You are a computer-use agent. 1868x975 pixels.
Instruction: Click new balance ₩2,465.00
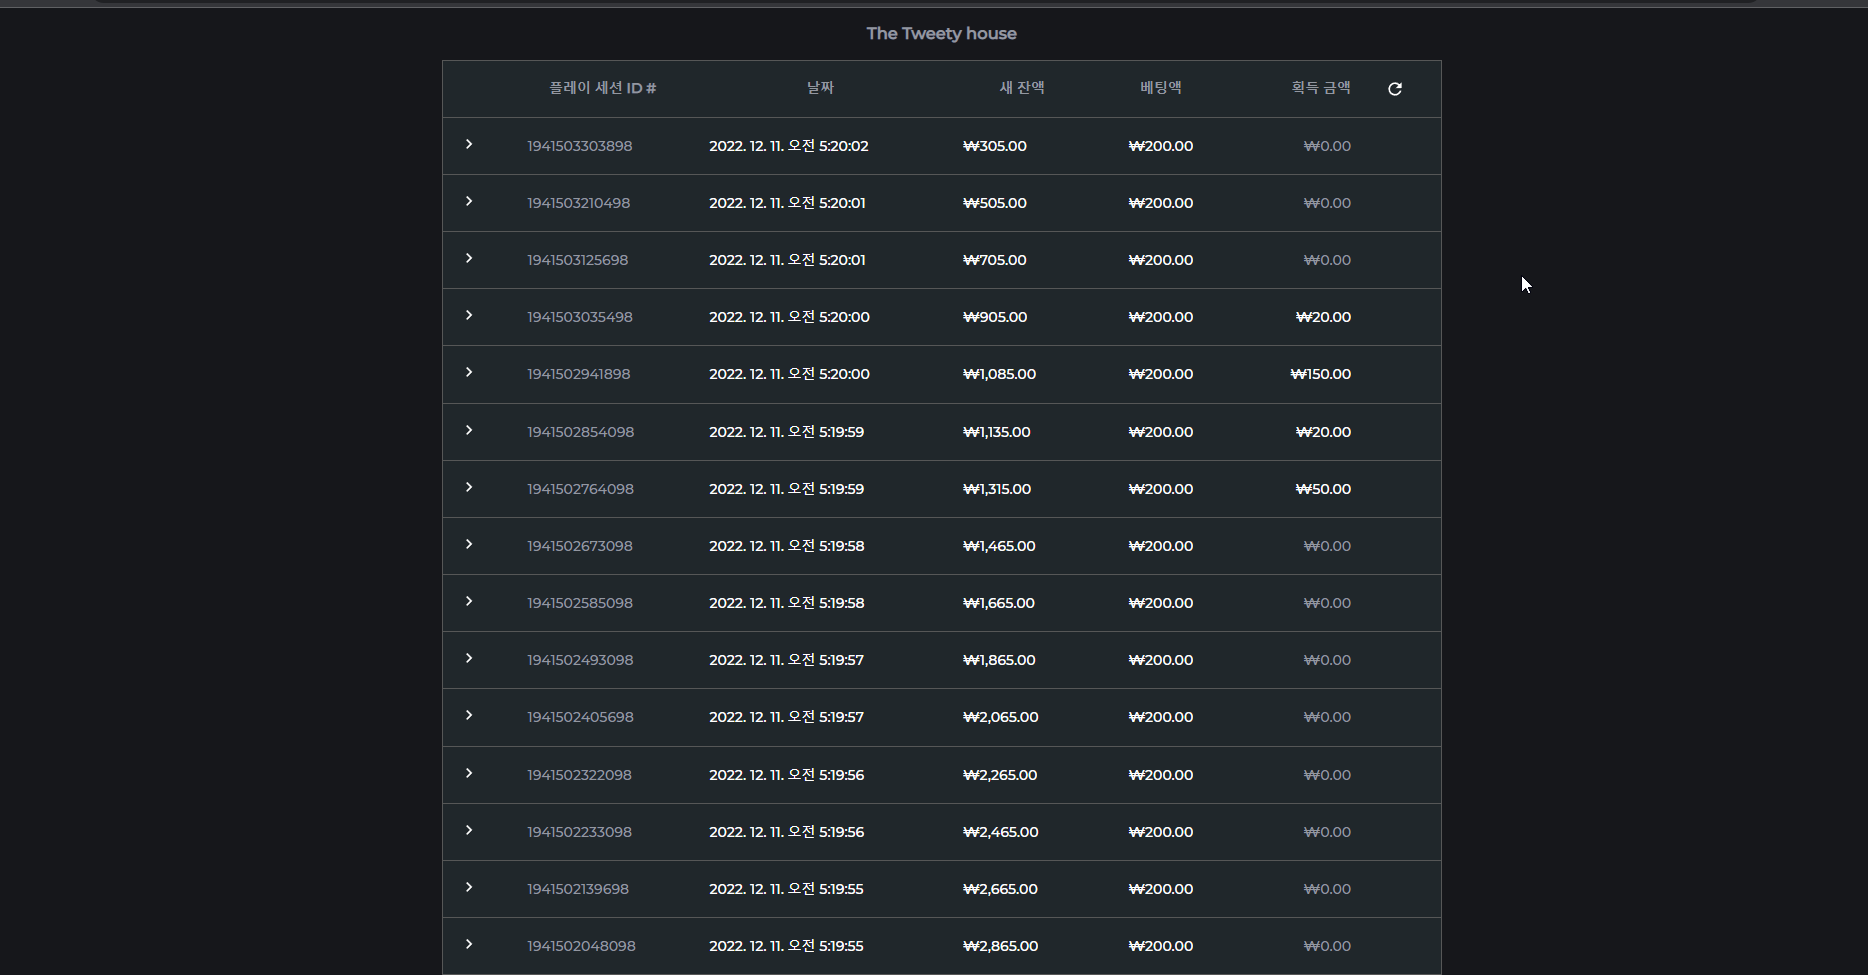pos(1001,832)
